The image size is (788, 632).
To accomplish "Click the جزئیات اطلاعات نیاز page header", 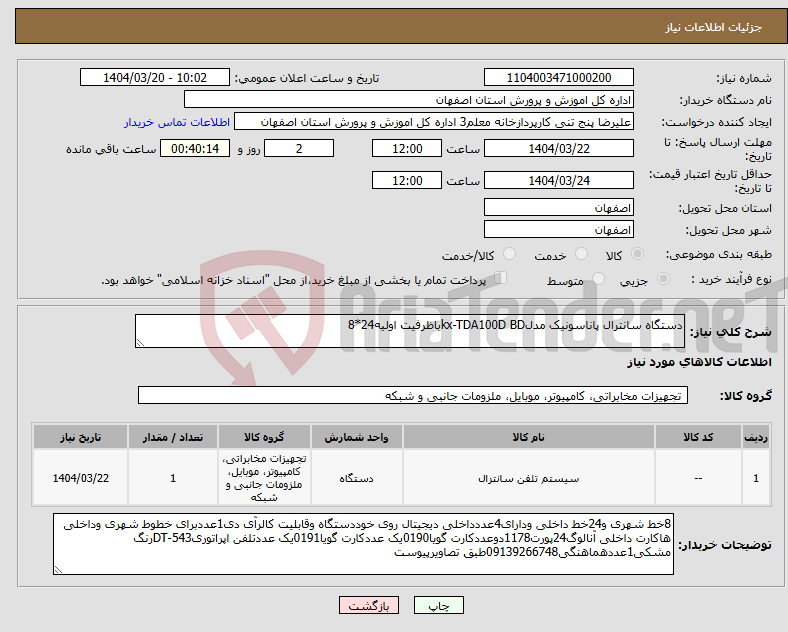I will click(714, 27).
